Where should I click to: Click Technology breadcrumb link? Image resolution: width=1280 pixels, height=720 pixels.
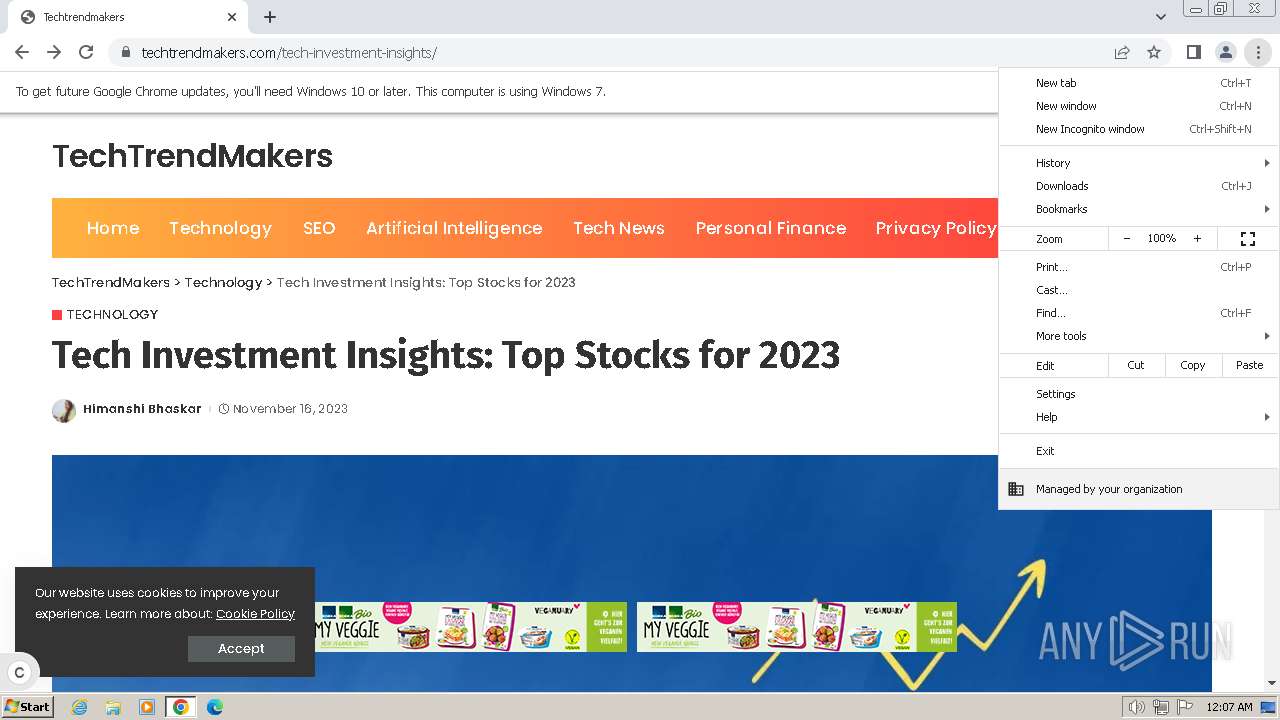pos(223,282)
